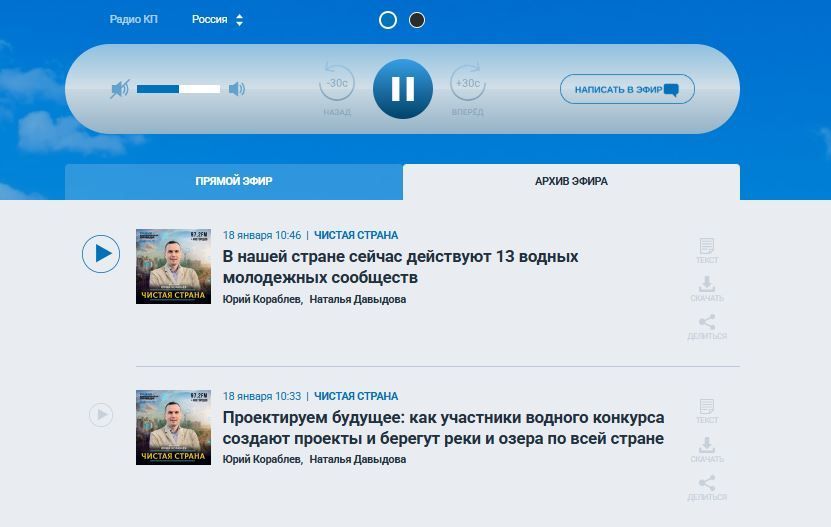Select the dark theme radio circle
Image resolution: width=831 pixels, height=527 pixels.
click(x=417, y=20)
